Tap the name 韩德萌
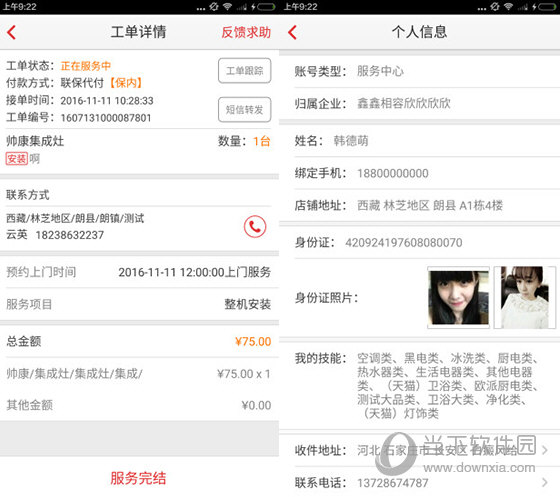The width and height of the screenshot is (560, 497). (x=351, y=141)
